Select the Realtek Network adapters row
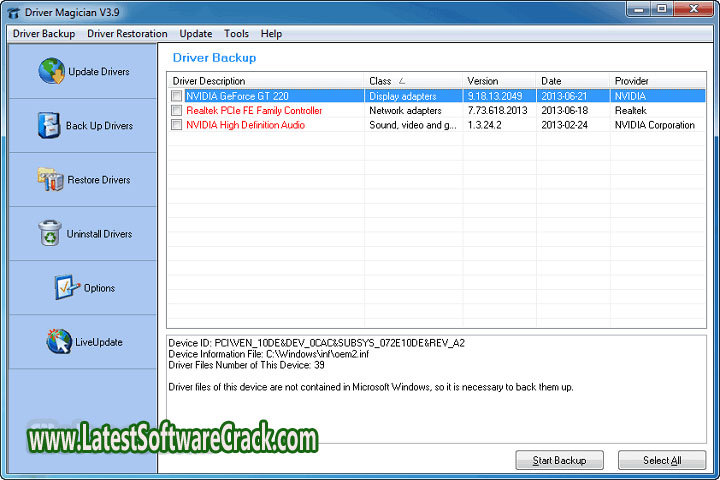Viewport: 720px width, 480px height. click(x=405, y=111)
